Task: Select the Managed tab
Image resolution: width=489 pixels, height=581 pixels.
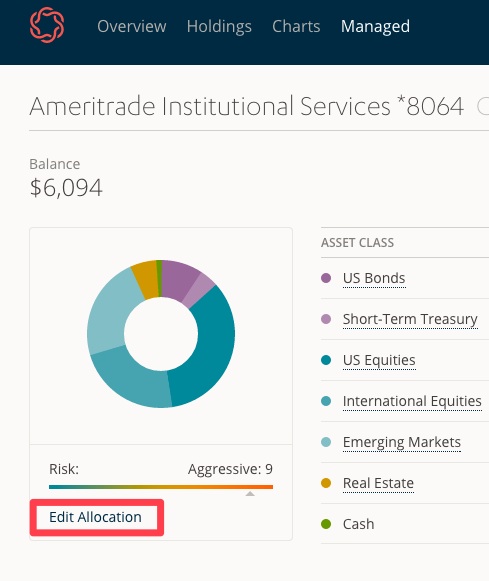Action: (x=375, y=26)
